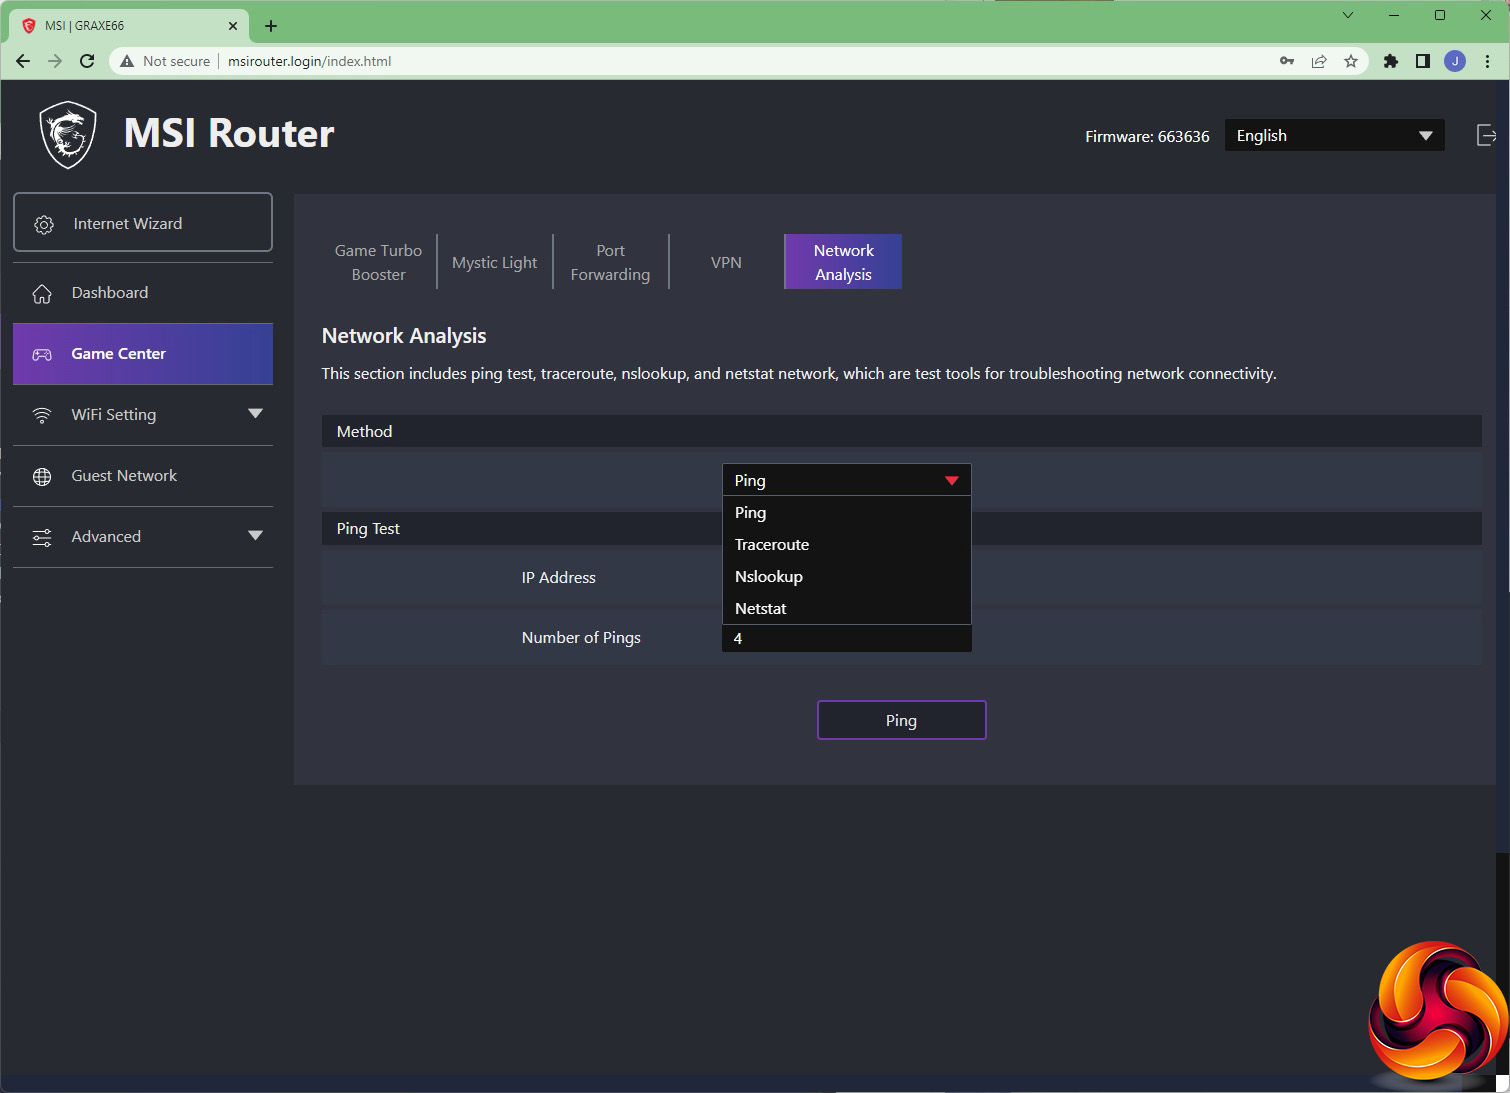Click the Number of Pings label
Viewport: 1510px width, 1093px height.
581,638
